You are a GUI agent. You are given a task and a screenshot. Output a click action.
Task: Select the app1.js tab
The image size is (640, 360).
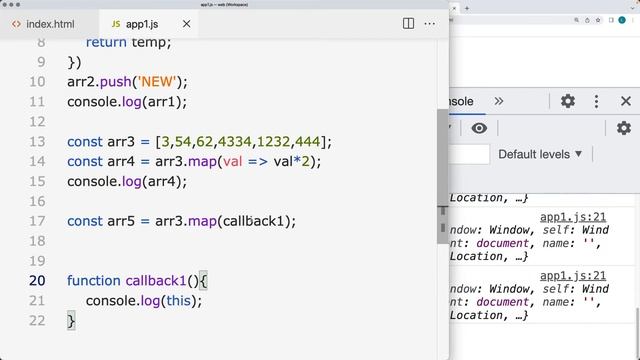(x=142, y=24)
